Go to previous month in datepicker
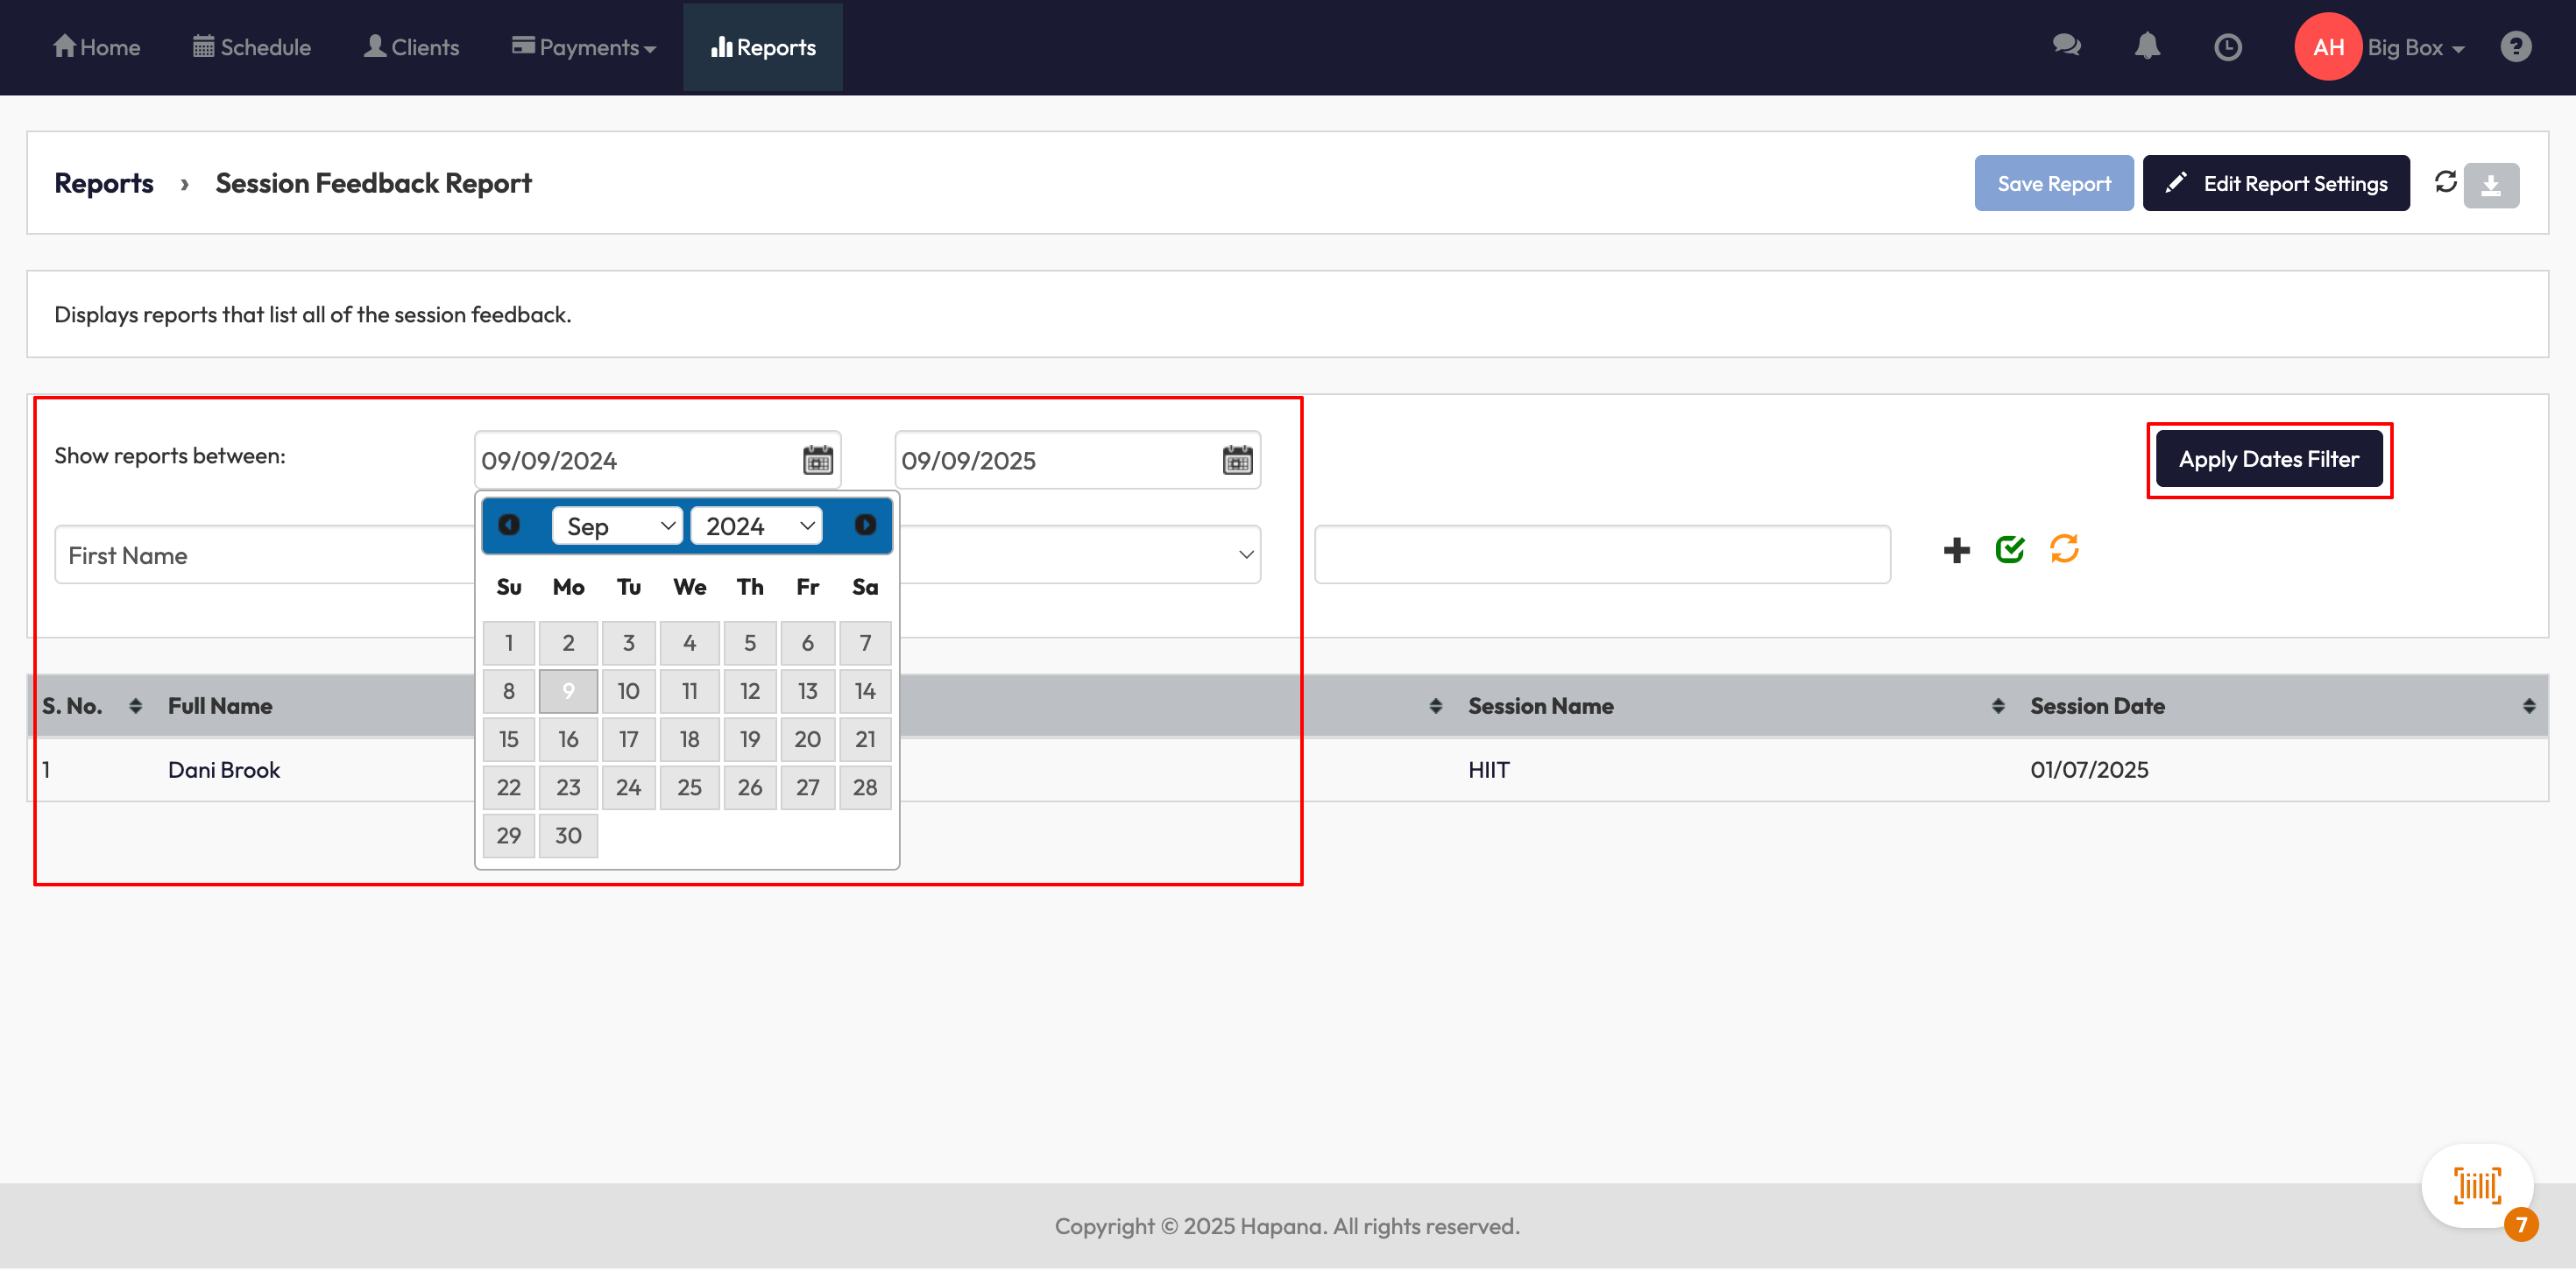Viewport: 2576px width, 1270px height. [x=509, y=525]
